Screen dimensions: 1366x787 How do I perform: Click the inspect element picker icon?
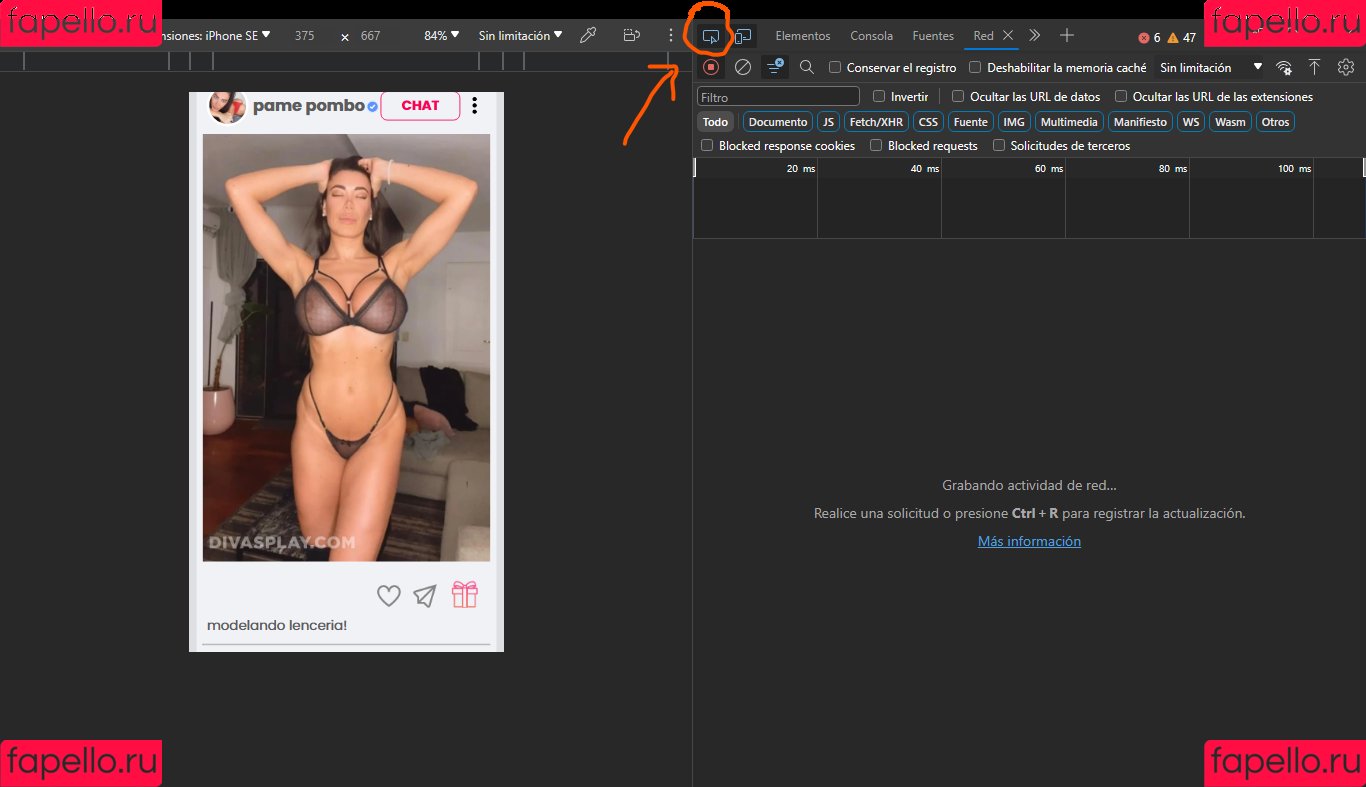click(710, 36)
